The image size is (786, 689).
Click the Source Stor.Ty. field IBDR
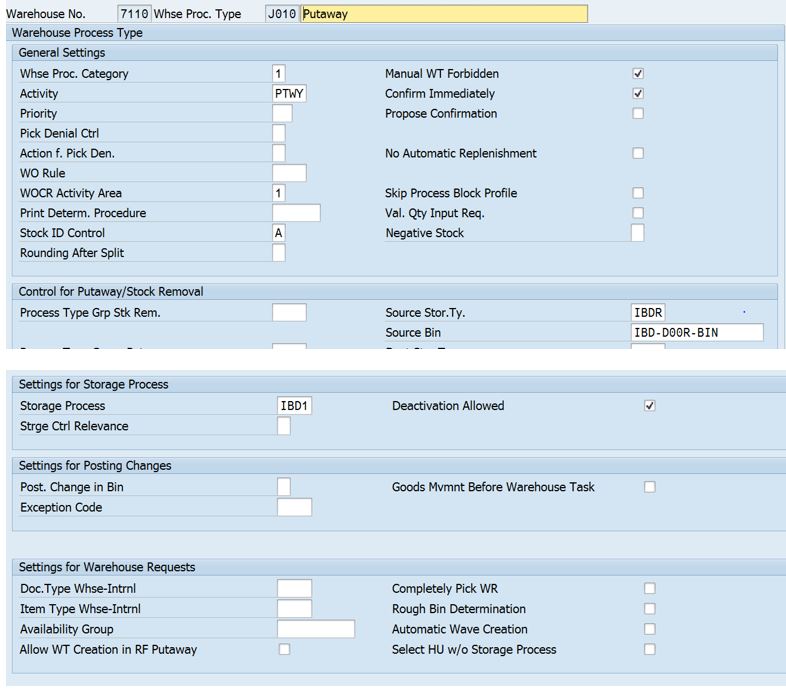[x=647, y=313]
